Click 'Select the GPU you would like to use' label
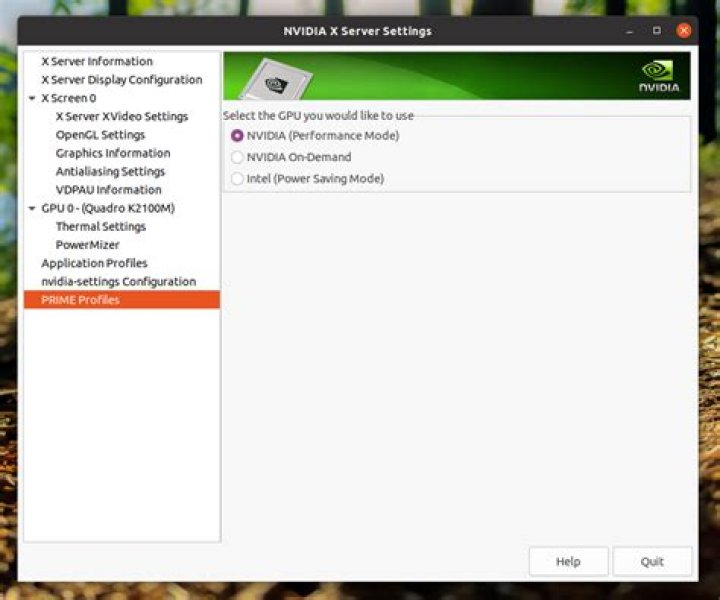Image resolution: width=720 pixels, height=600 pixels. coord(318,116)
